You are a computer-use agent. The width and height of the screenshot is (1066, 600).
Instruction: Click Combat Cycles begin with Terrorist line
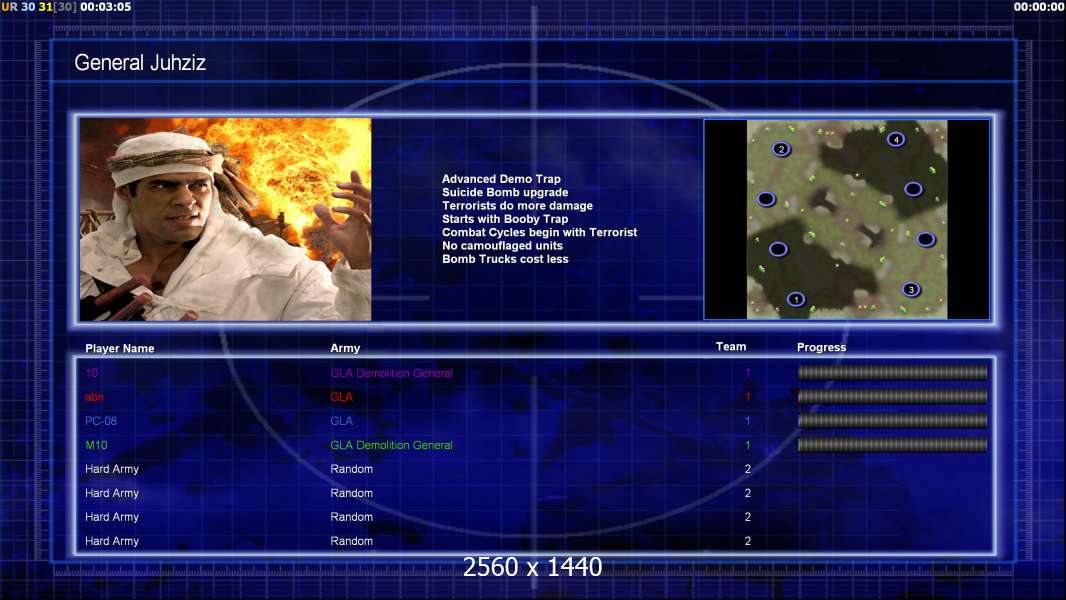[x=540, y=232]
